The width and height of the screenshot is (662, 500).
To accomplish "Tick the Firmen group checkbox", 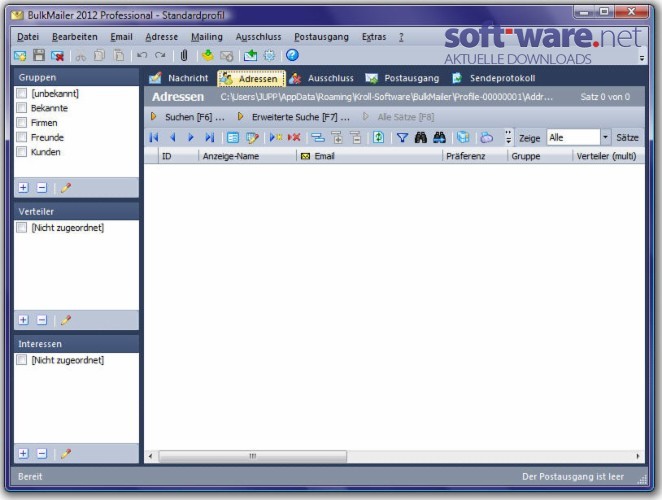I will click(x=22, y=122).
